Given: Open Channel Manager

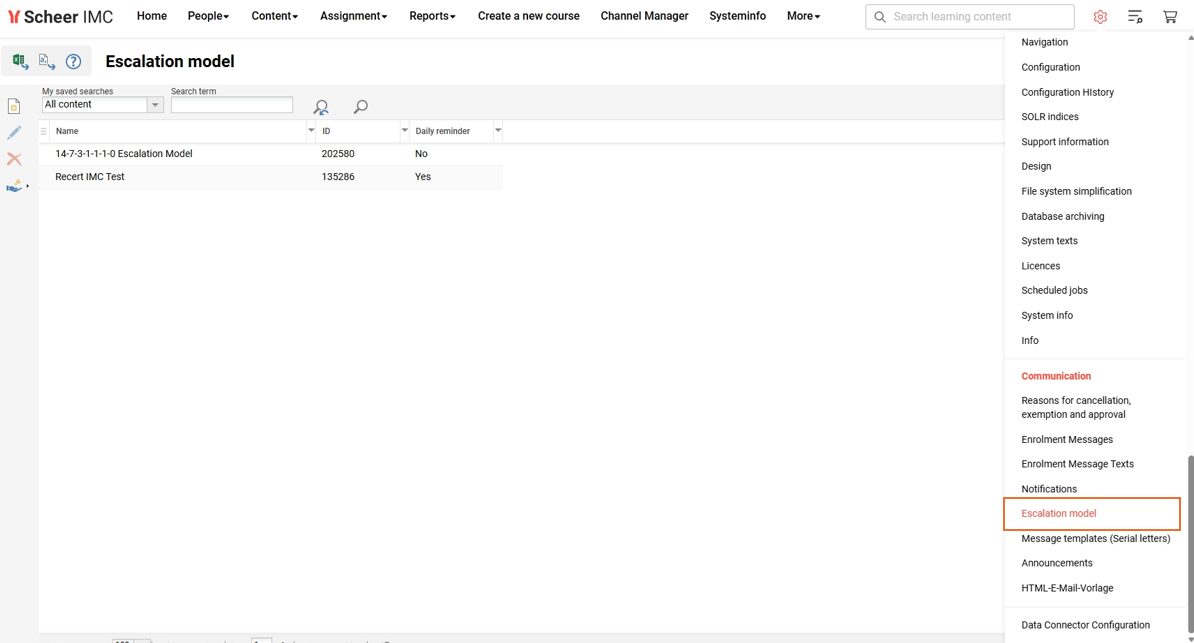Looking at the screenshot, I should [644, 16].
